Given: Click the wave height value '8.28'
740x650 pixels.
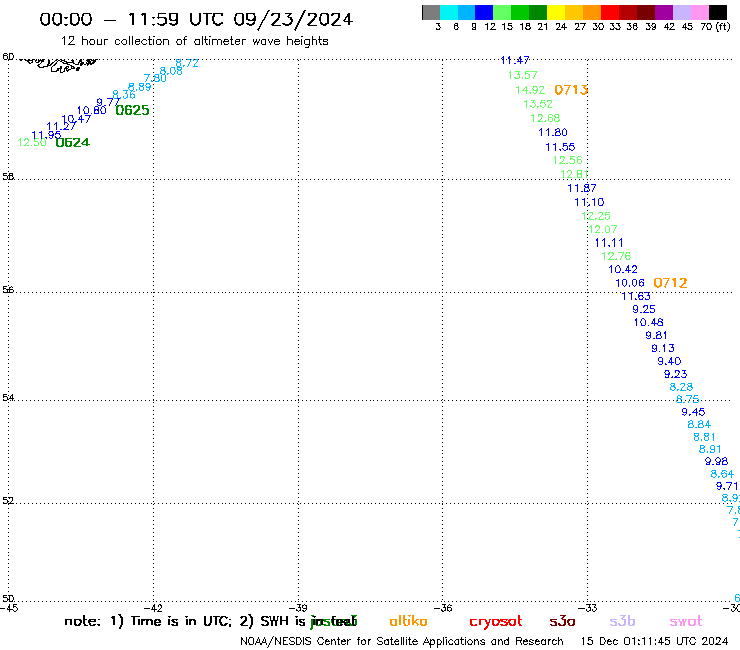Looking at the screenshot, I should coord(681,387).
